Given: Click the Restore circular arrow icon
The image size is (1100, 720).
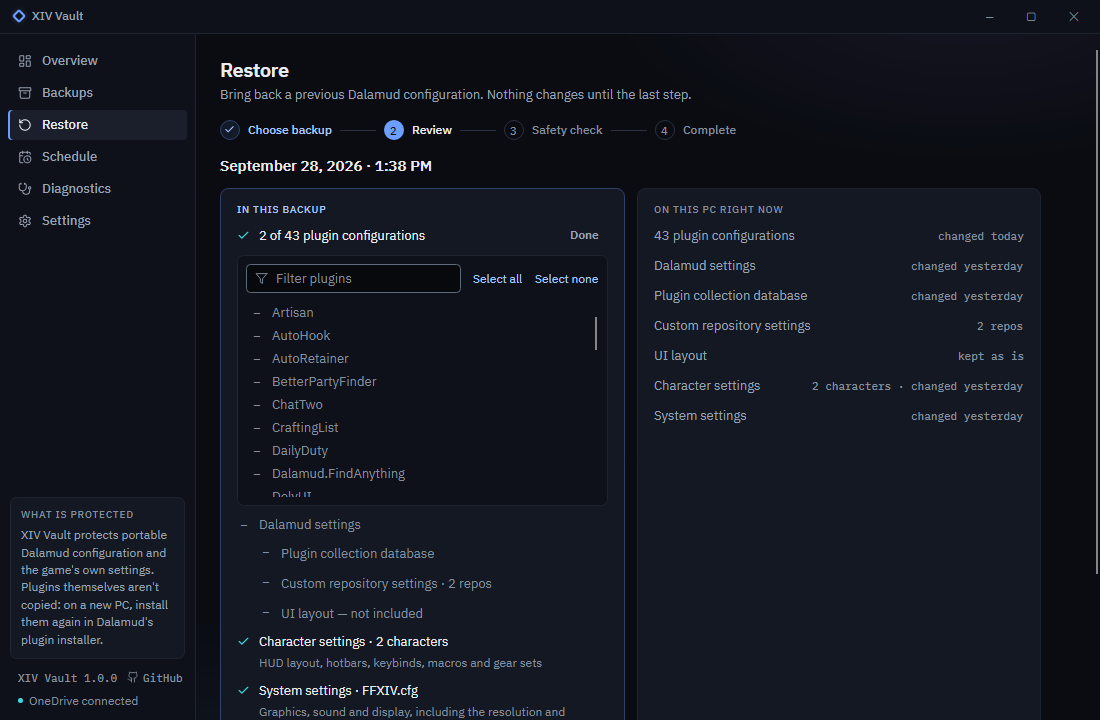Looking at the screenshot, I should click(x=25, y=125).
